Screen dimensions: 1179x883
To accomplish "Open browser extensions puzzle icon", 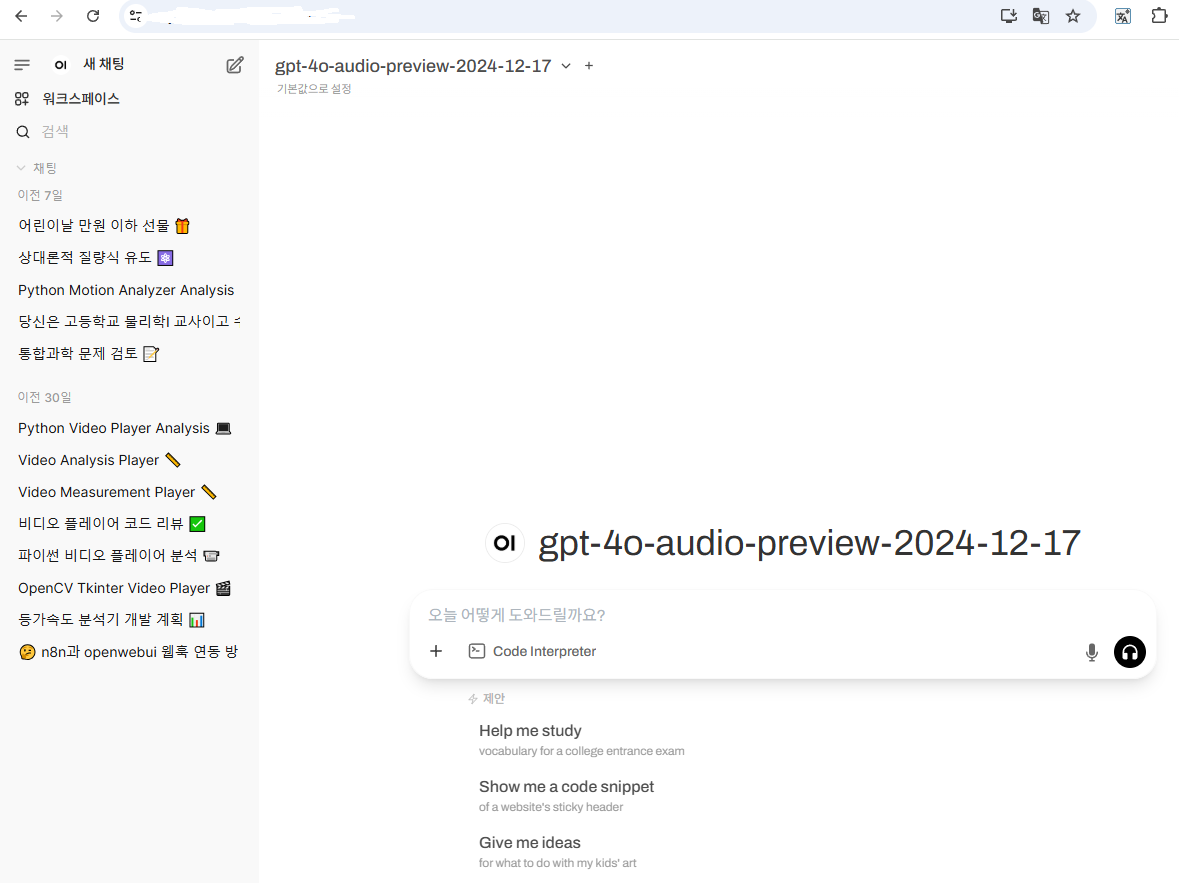I will [x=1159, y=16].
